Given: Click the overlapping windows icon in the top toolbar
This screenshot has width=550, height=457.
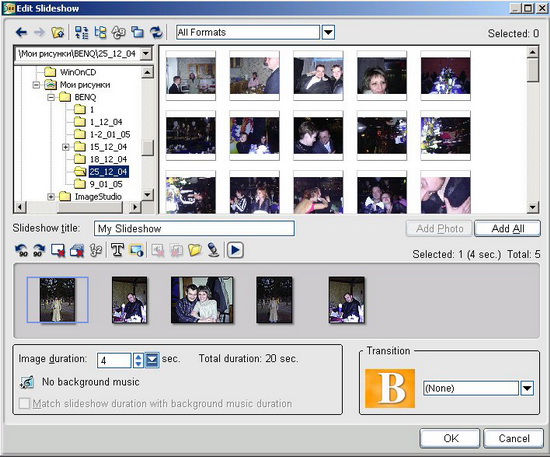Looking at the screenshot, I should pyautogui.click(x=137, y=33).
